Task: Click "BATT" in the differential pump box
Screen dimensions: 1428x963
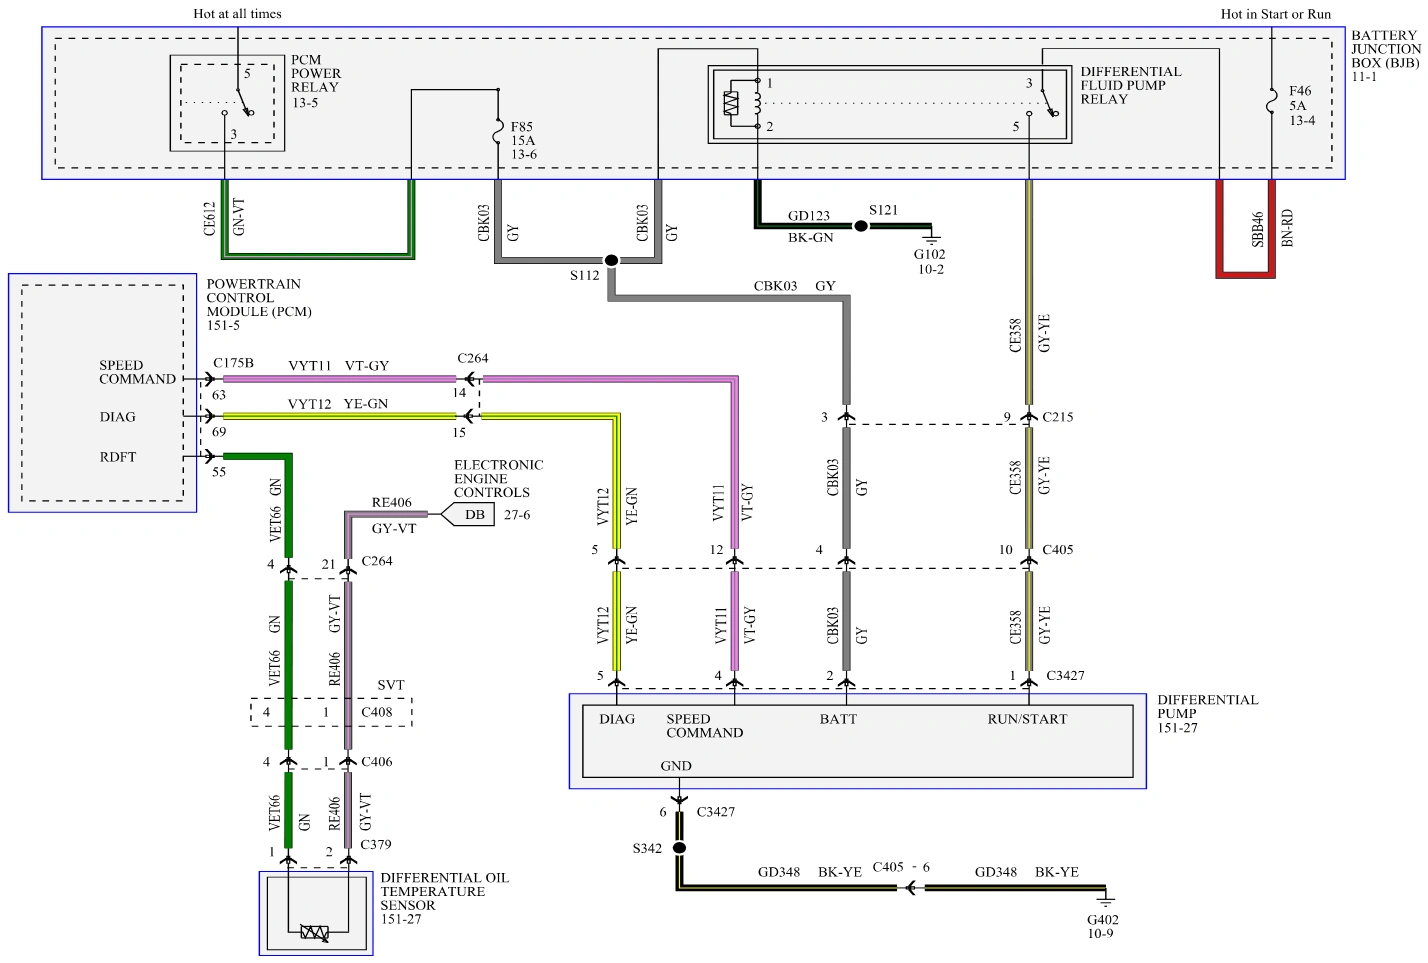Action: click(x=838, y=719)
